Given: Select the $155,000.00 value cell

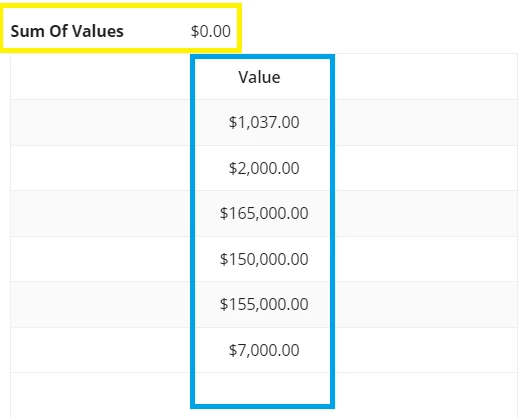Looking at the screenshot, I should [x=264, y=304].
